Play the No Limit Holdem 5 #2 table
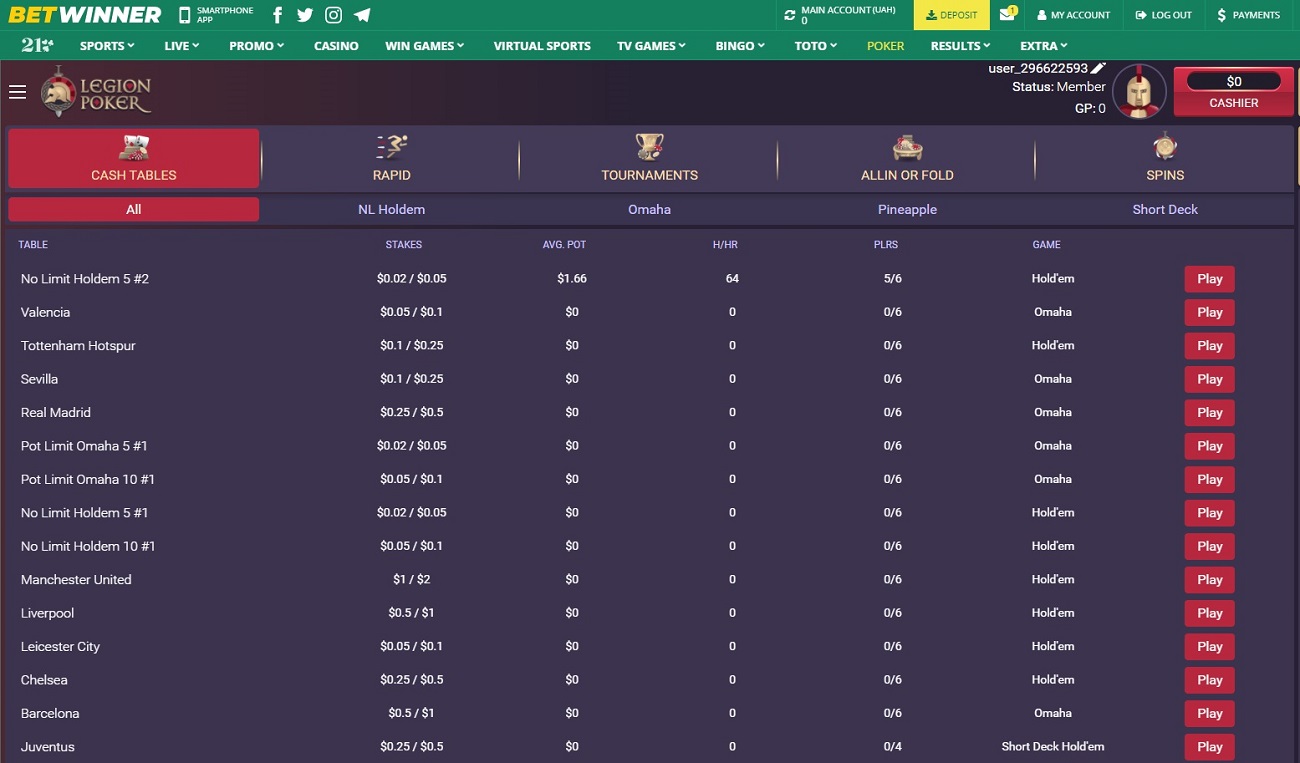This screenshot has width=1300, height=763. 1210,279
